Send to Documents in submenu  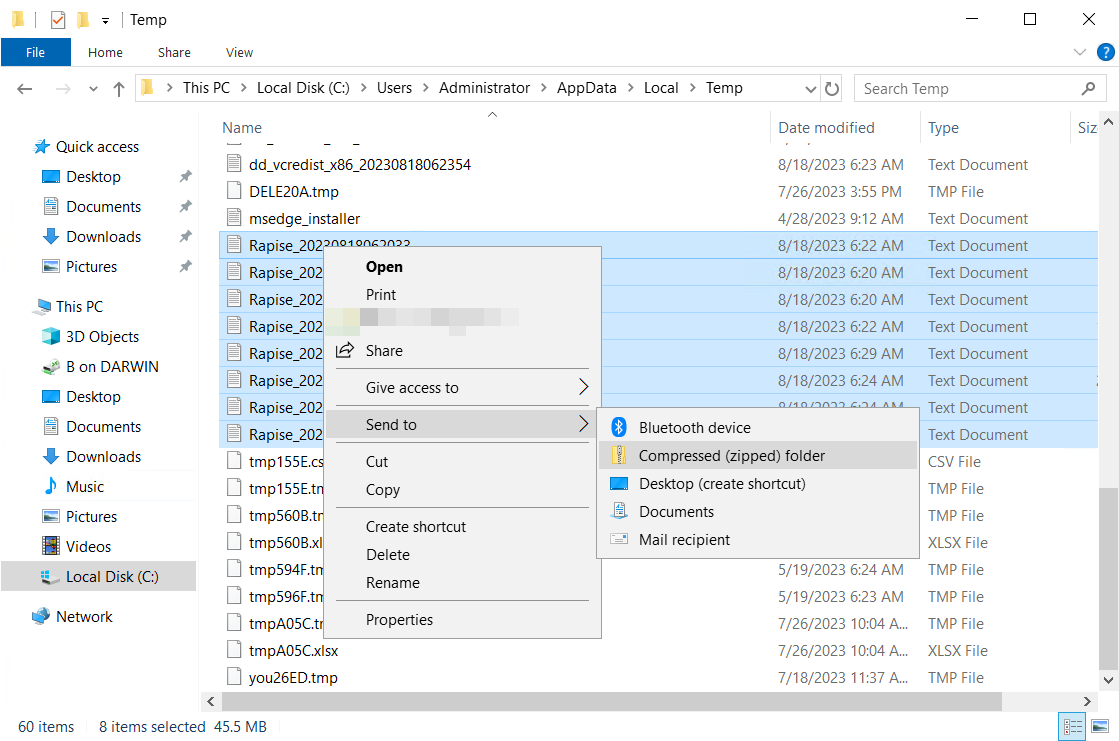point(758,512)
